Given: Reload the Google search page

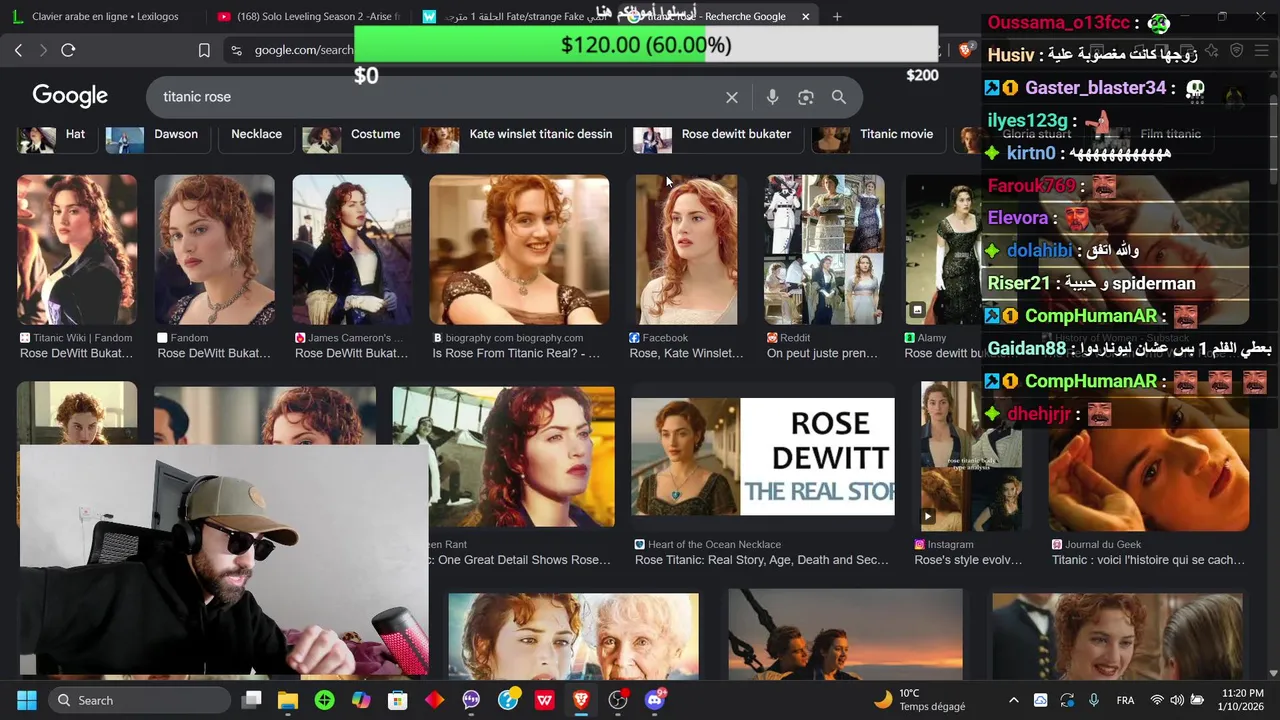Looking at the screenshot, I should [x=68, y=50].
